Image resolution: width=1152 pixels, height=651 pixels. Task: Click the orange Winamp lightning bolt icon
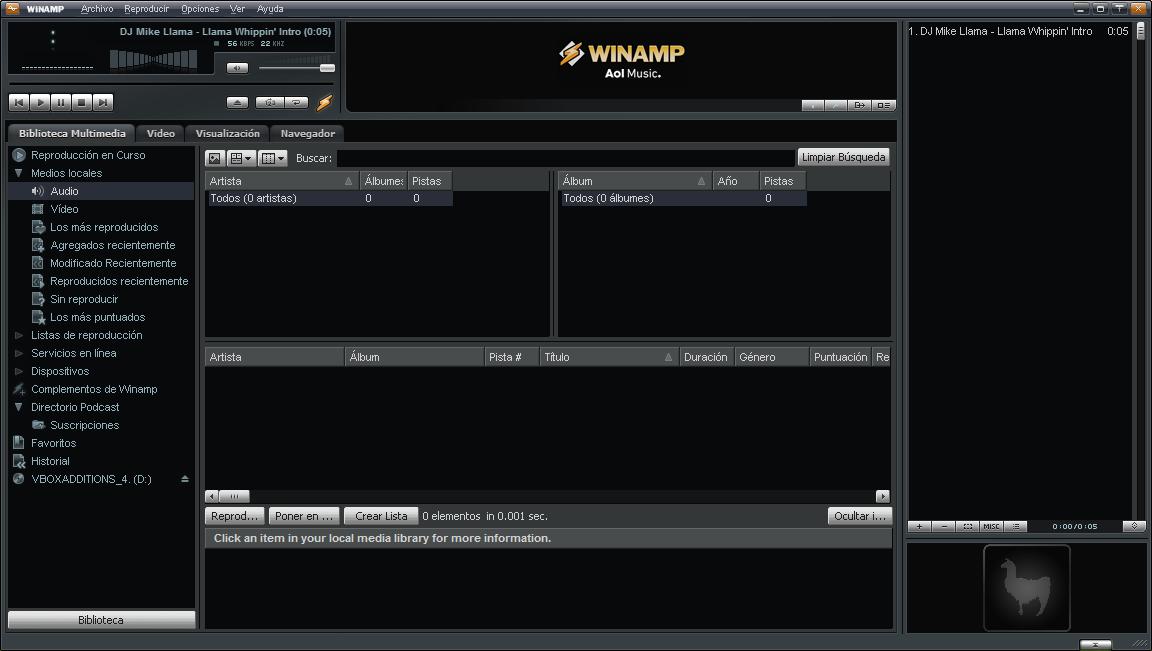tap(324, 102)
